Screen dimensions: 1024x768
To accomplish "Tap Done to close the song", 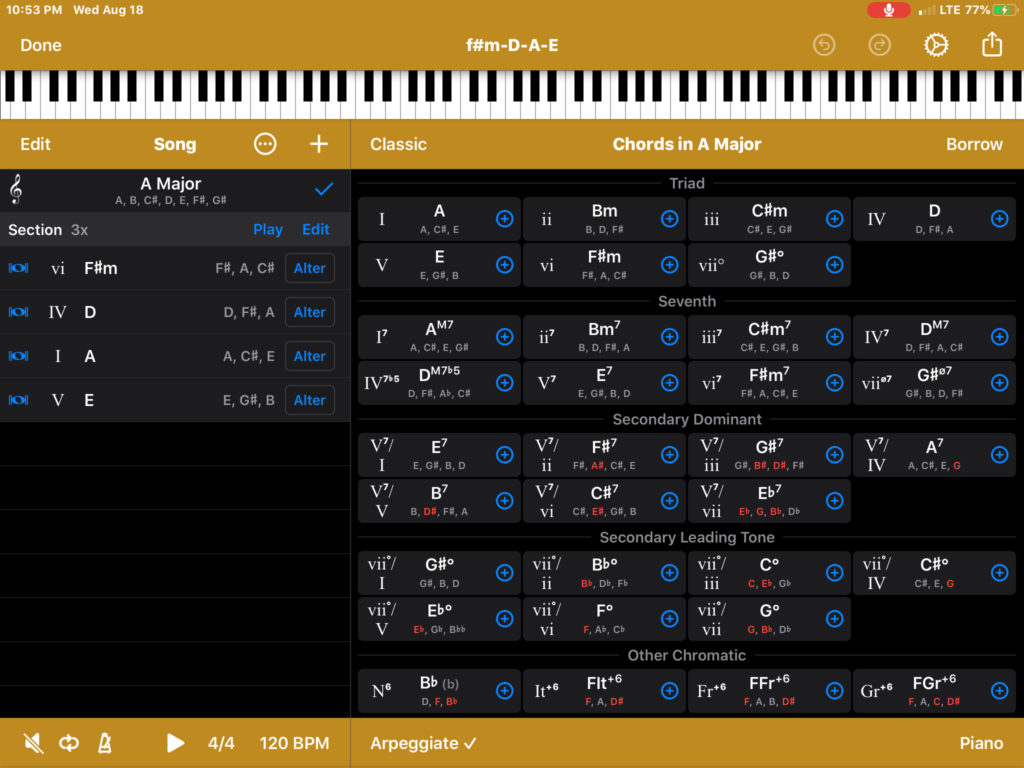I will pyautogui.click(x=41, y=45).
